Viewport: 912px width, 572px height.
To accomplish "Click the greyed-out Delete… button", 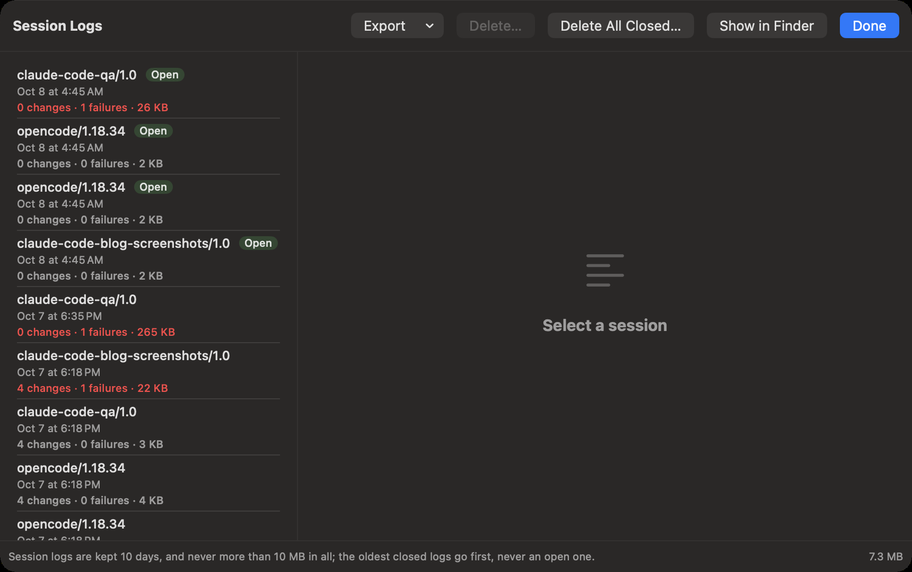I will pyautogui.click(x=495, y=26).
